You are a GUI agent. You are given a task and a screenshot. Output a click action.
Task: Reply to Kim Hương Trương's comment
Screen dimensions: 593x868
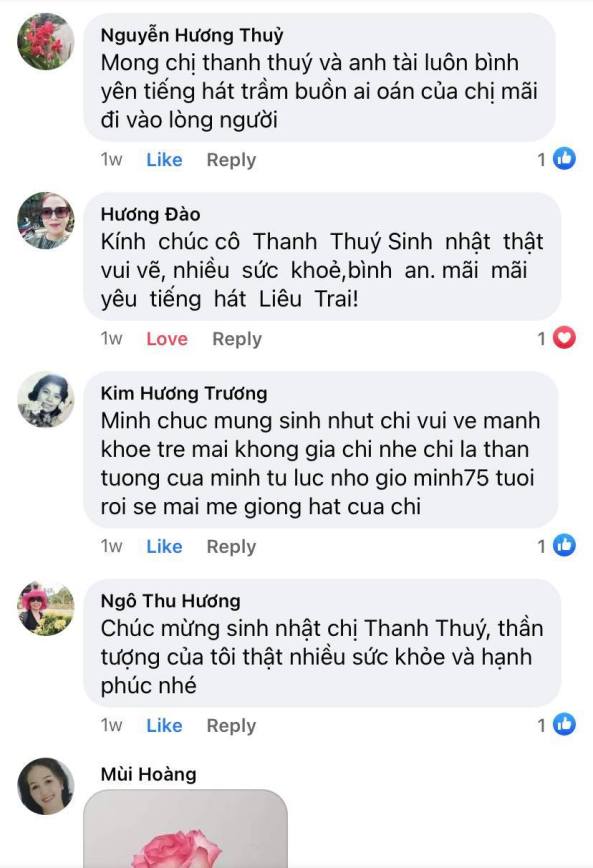(x=231, y=546)
